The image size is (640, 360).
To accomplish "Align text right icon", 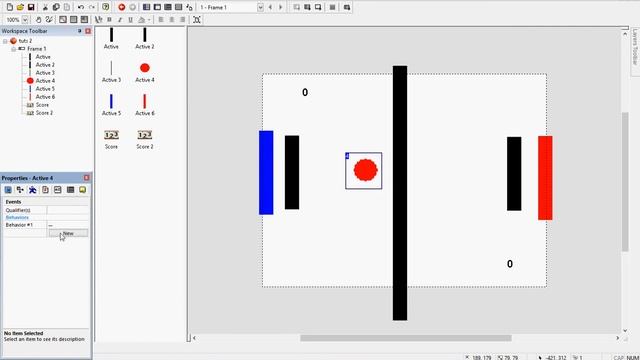I will (182, 20).
